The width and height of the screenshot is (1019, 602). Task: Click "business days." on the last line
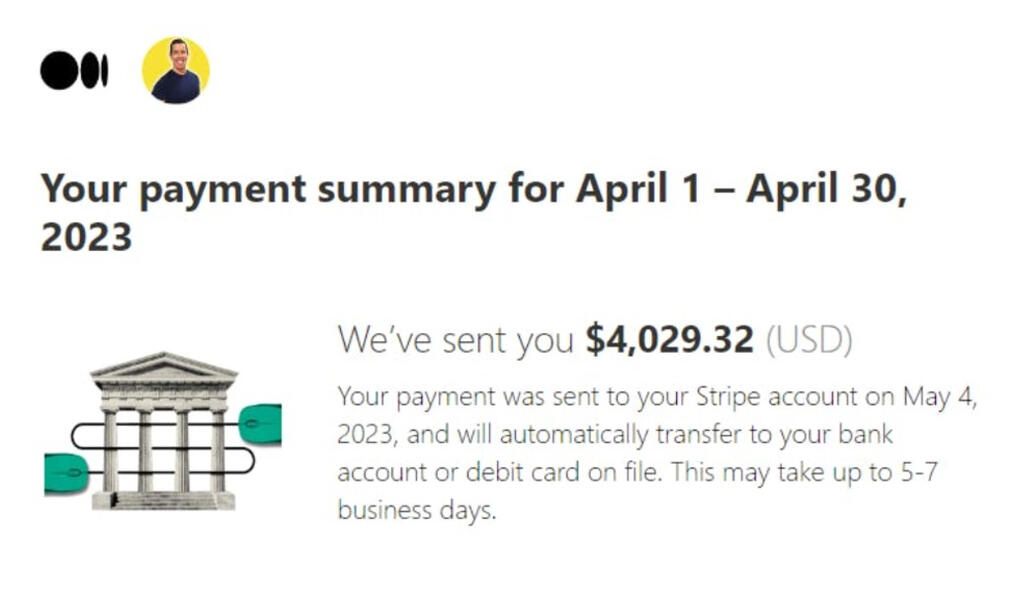pyautogui.click(x=417, y=509)
